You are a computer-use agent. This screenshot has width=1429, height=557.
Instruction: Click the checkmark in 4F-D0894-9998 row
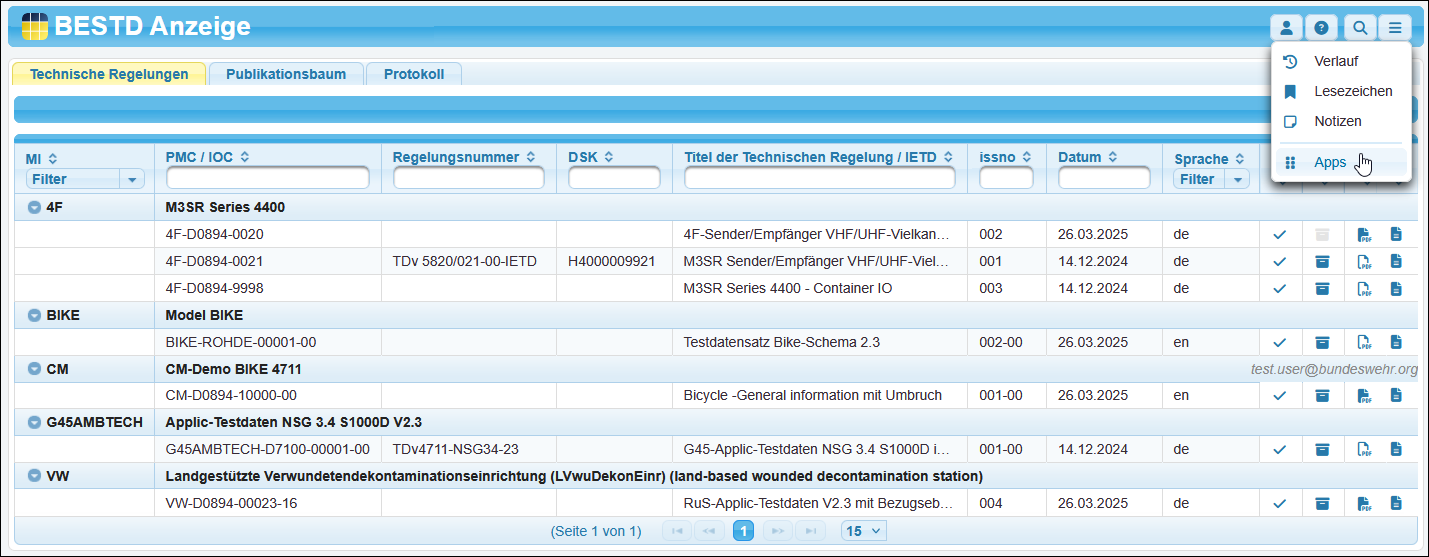point(1279,289)
